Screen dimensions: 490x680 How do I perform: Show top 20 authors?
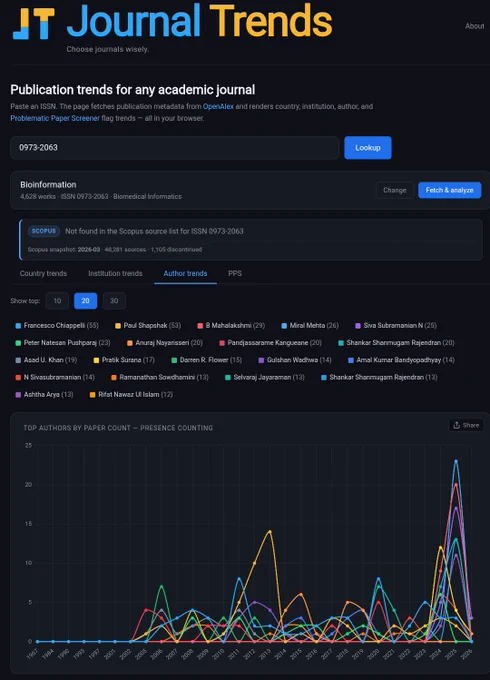click(85, 301)
